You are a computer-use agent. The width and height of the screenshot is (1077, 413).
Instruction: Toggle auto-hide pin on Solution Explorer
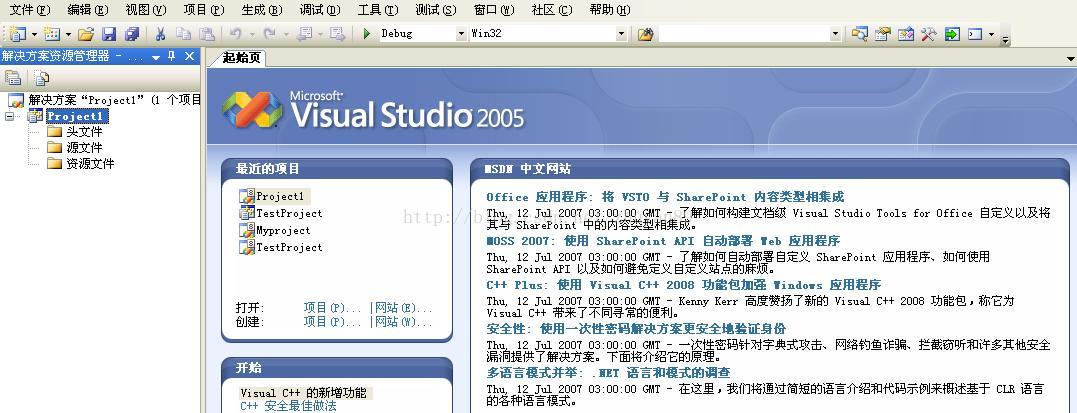pyautogui.click(x=172, y=56)
